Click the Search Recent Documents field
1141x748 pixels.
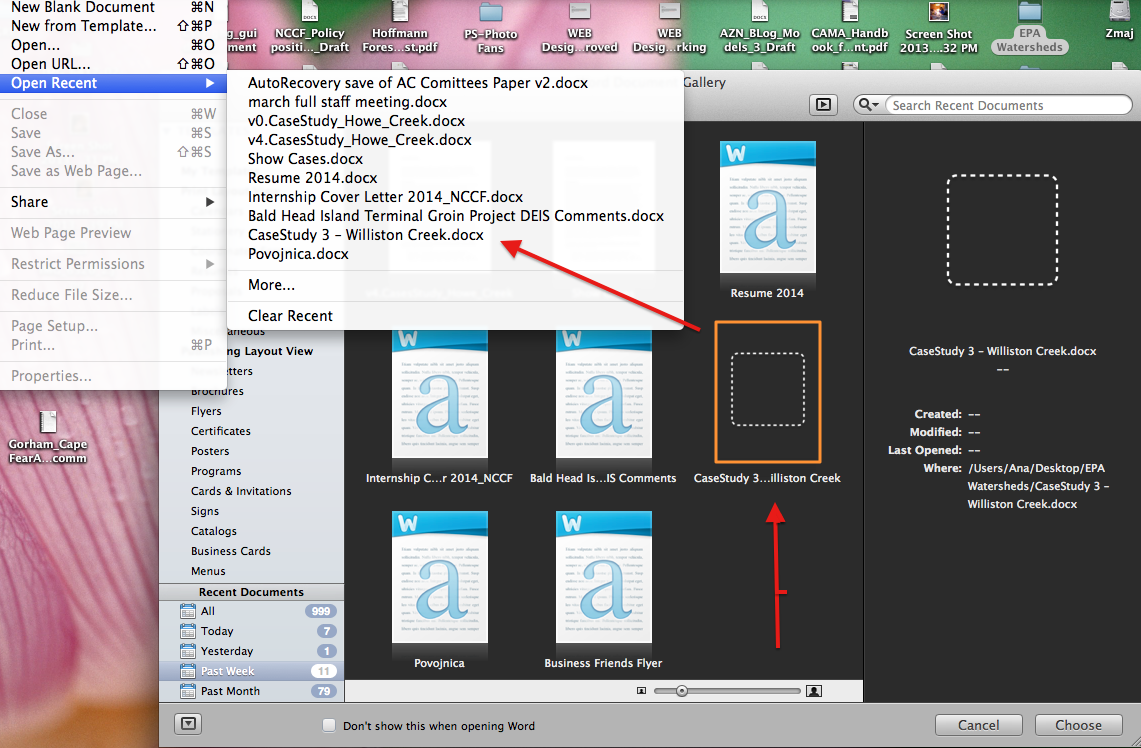pos(1008,105)
